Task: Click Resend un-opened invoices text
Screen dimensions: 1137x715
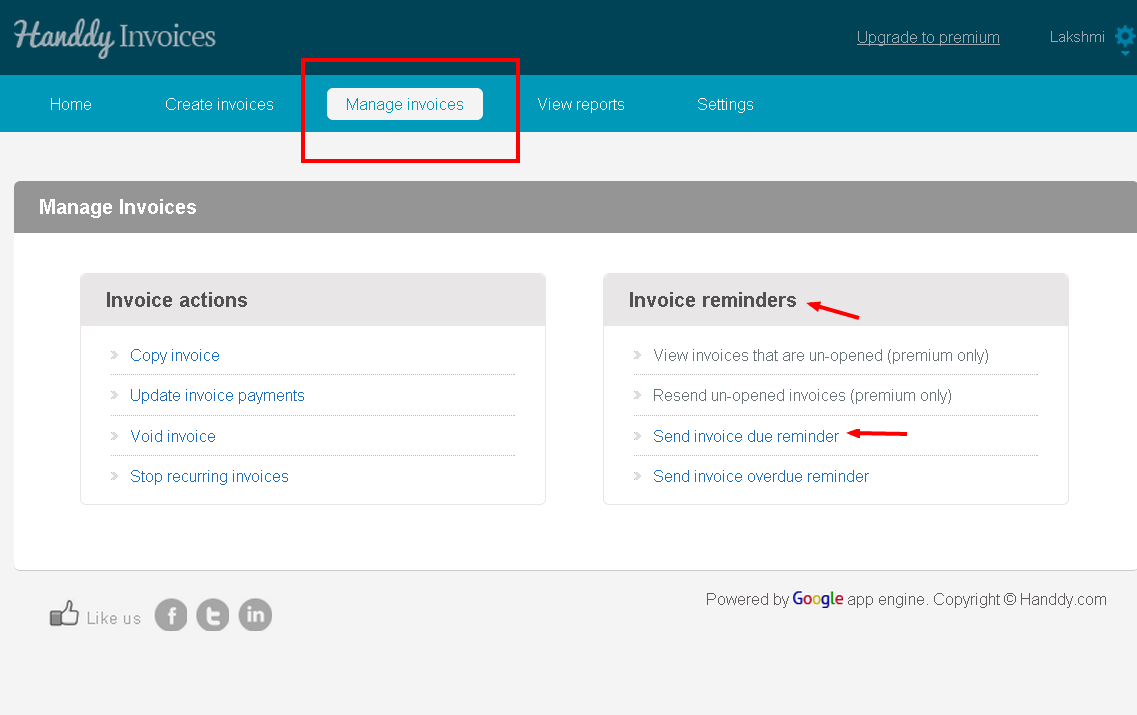Action: tap(802, 395)
